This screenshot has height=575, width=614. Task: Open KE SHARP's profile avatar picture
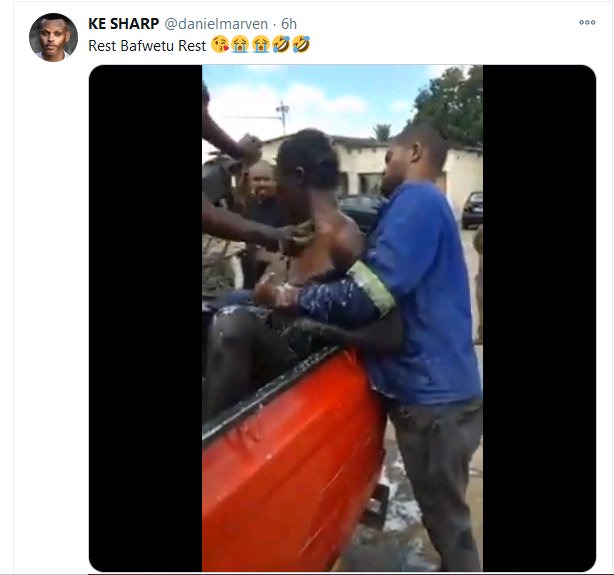(53, 38)
